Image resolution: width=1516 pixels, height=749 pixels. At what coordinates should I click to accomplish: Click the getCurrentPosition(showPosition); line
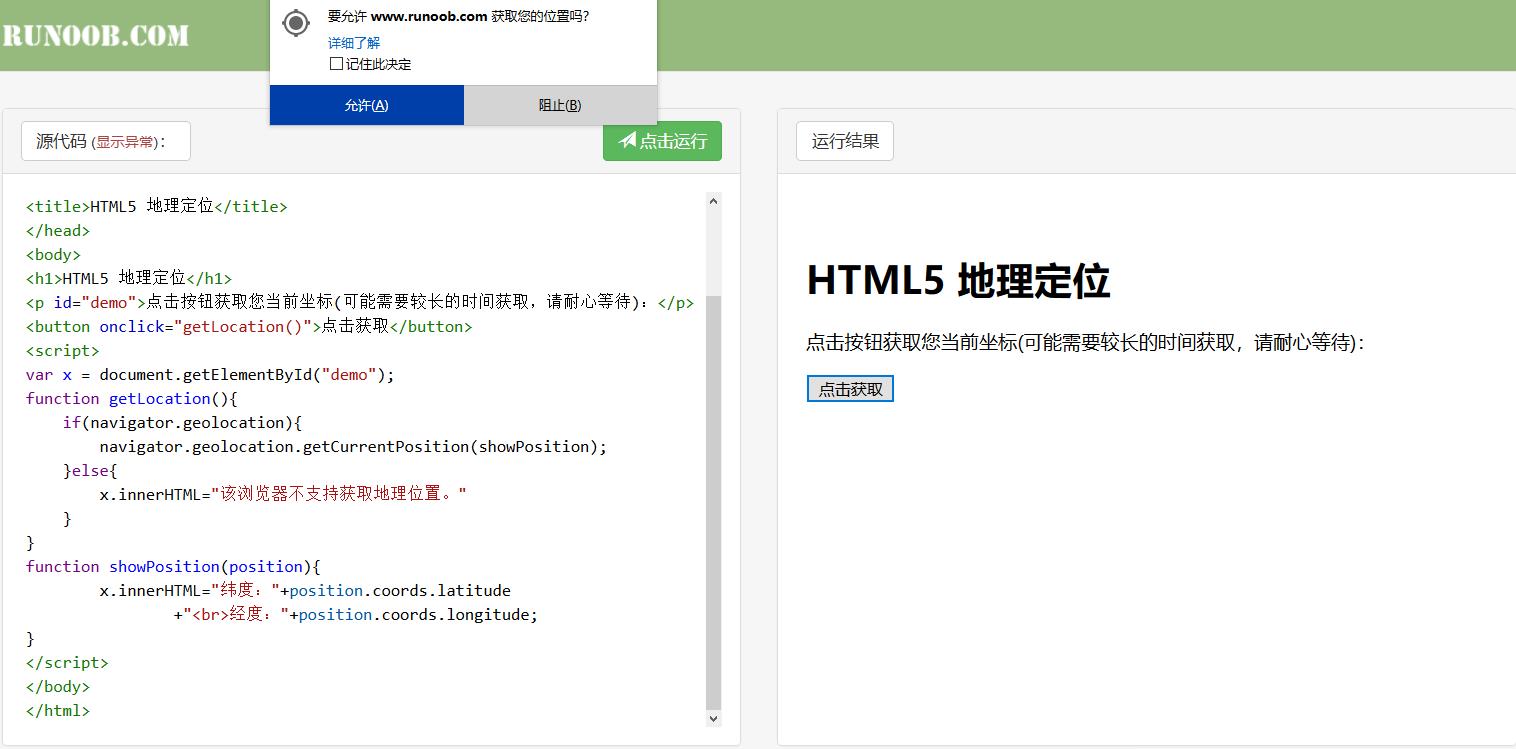(x=353, y=446)
